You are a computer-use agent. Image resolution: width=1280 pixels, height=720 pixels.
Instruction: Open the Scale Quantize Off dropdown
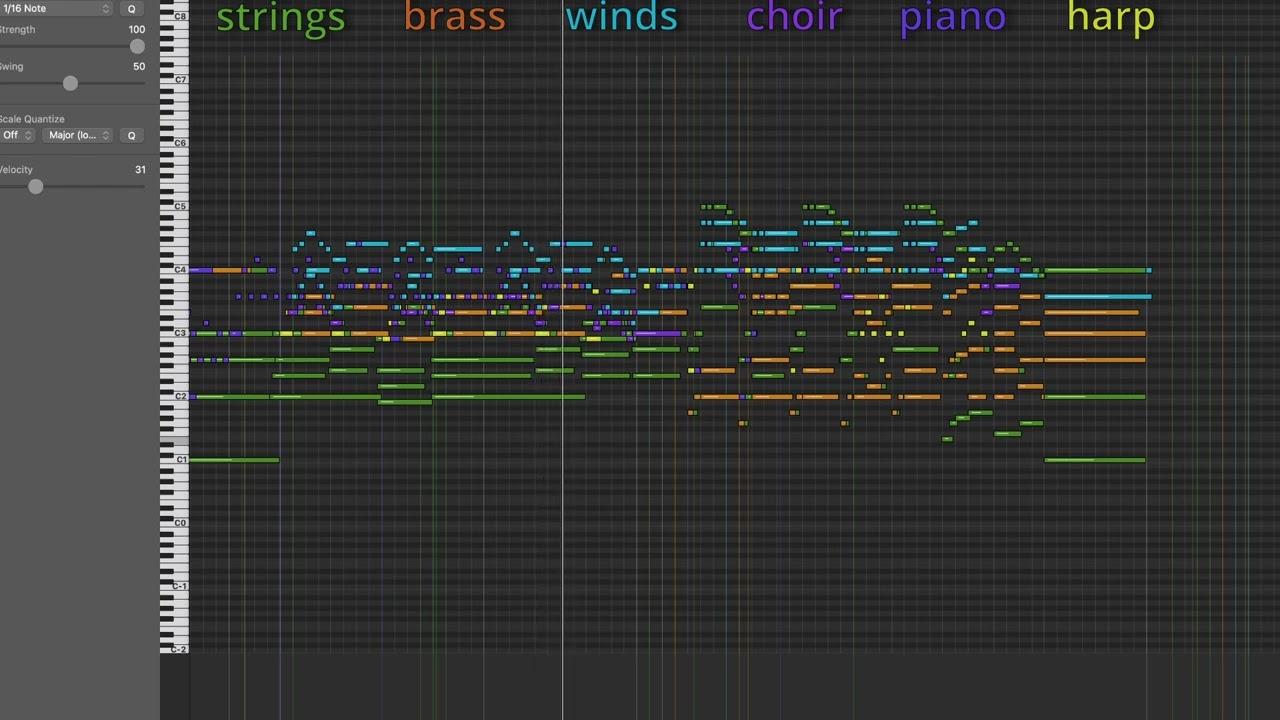tap(17, 135)
